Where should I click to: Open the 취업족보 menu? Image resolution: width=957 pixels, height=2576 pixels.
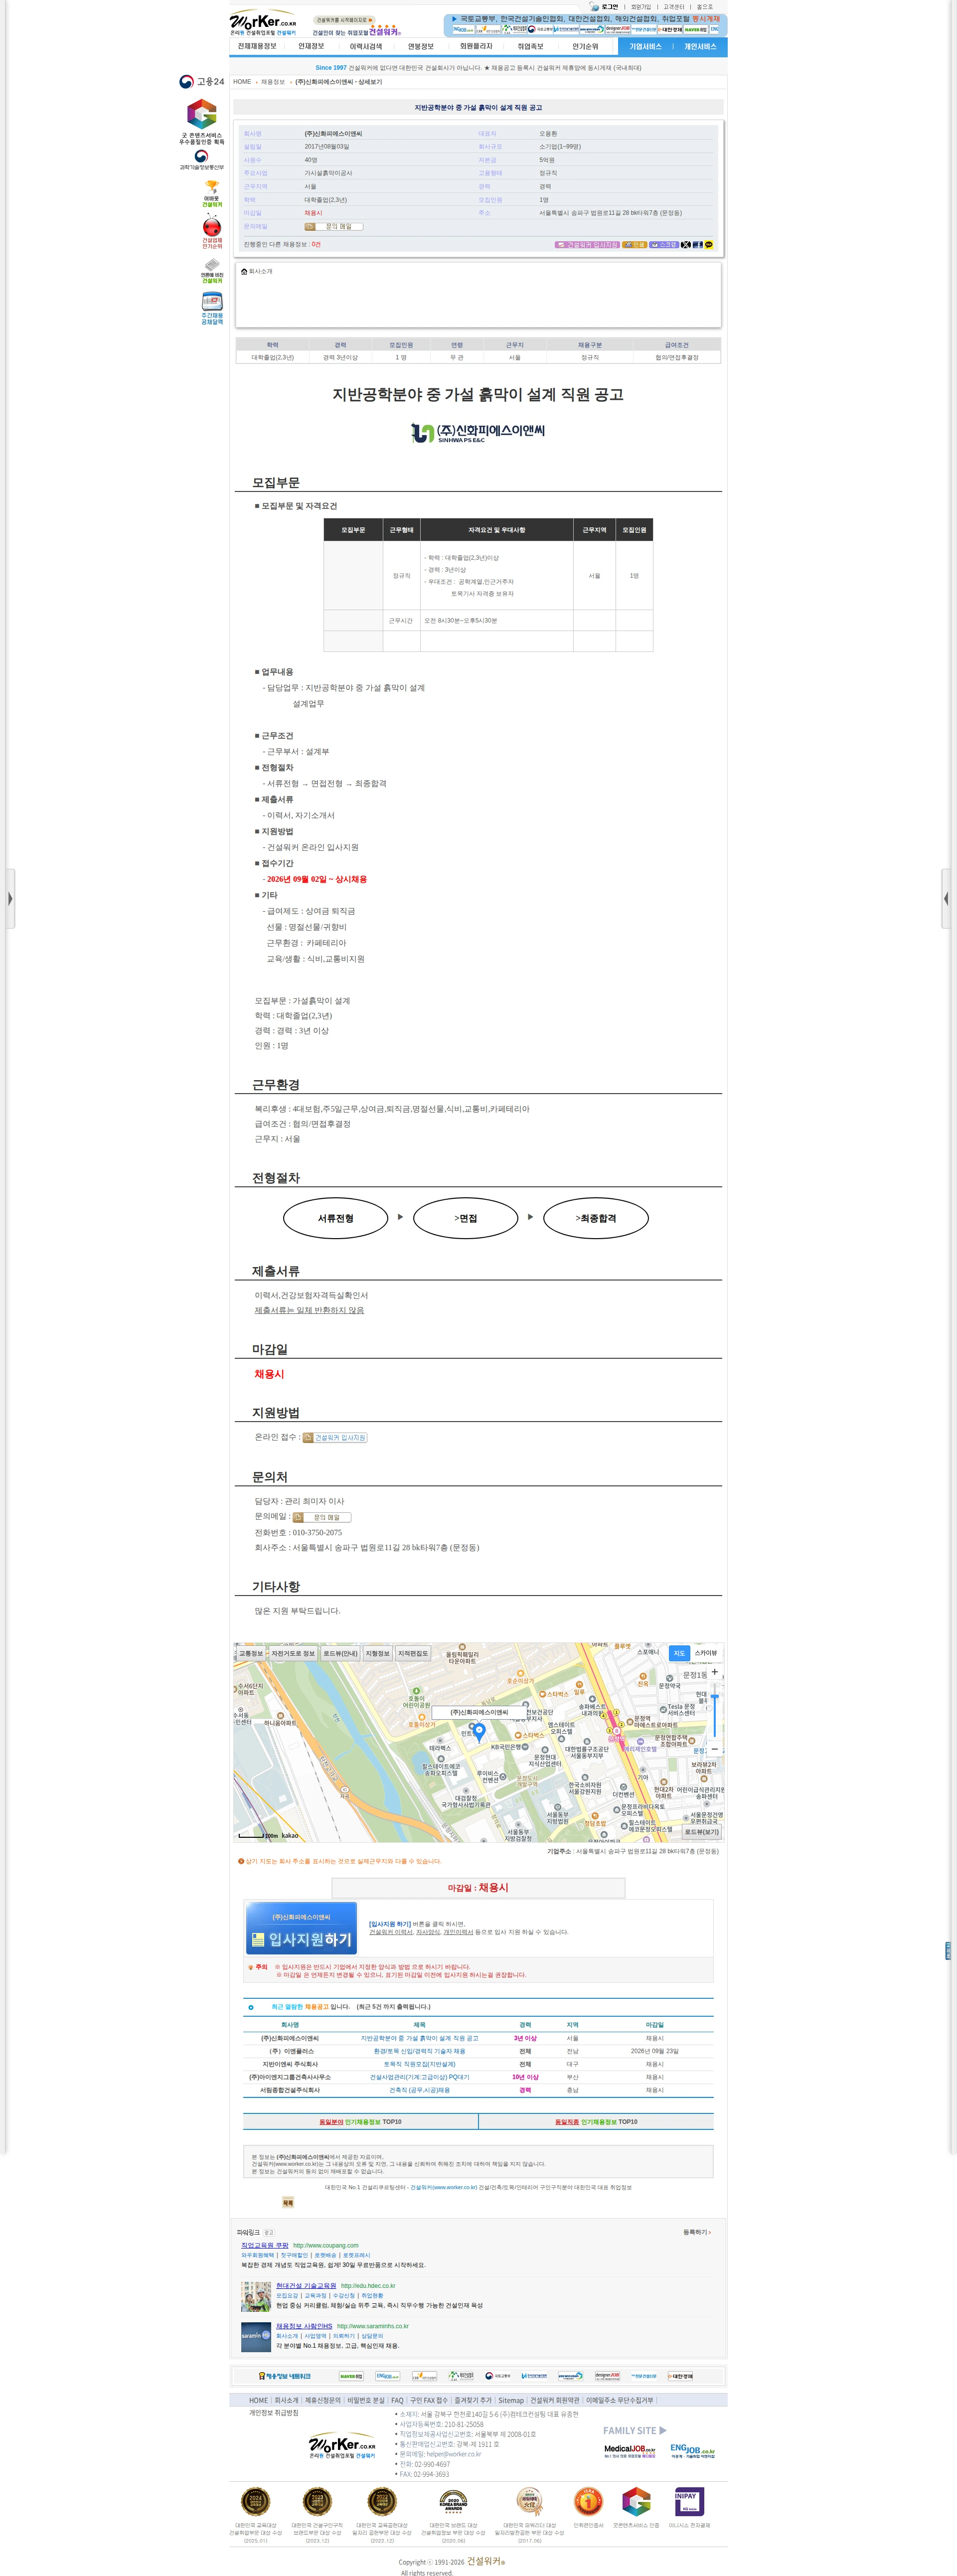[x=531, y=46]
